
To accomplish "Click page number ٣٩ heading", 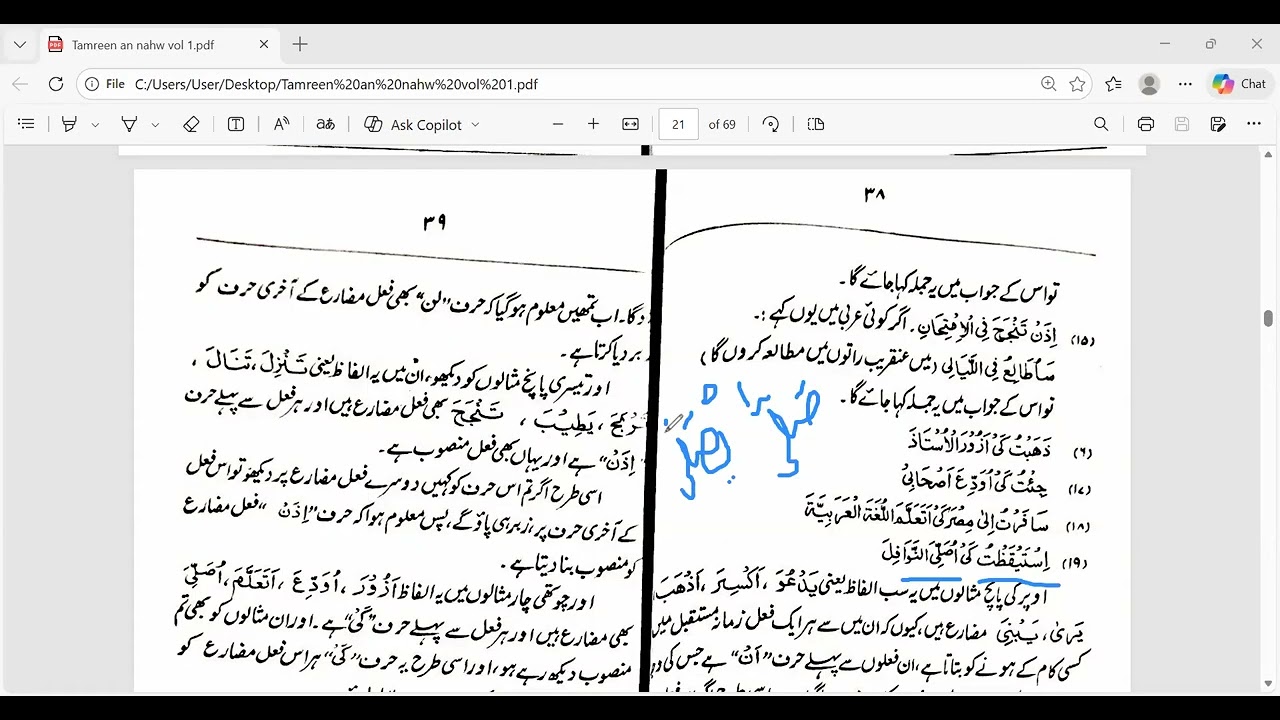I will (x=434, y=222).
